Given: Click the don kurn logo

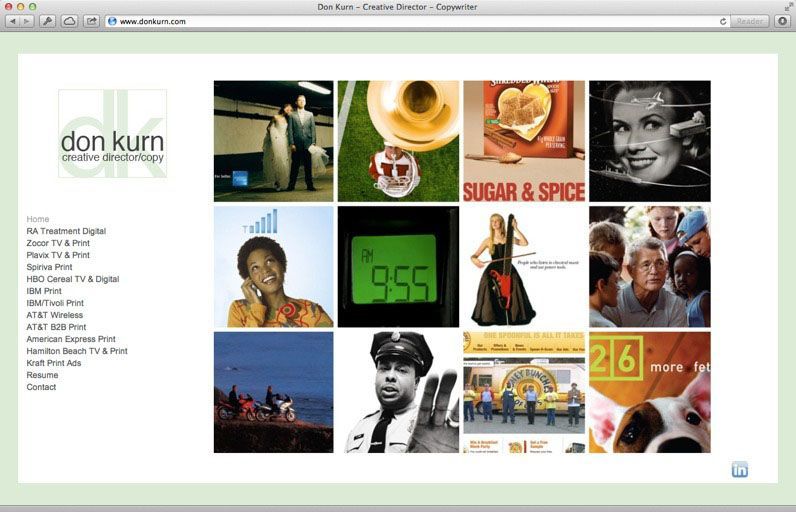Looking at the screenshot, I should [112, 134].
